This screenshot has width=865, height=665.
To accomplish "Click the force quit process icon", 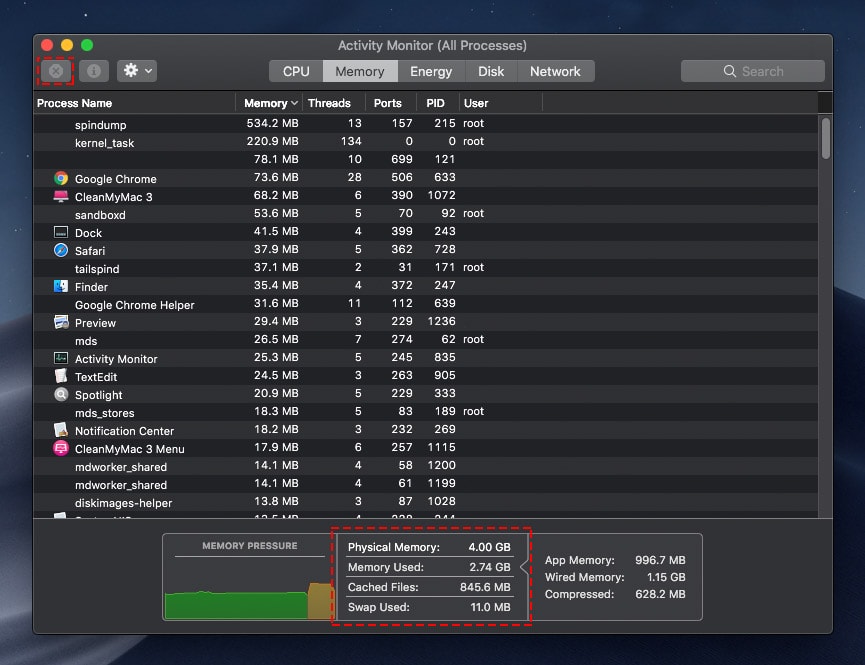I will (x=56, y=71).
